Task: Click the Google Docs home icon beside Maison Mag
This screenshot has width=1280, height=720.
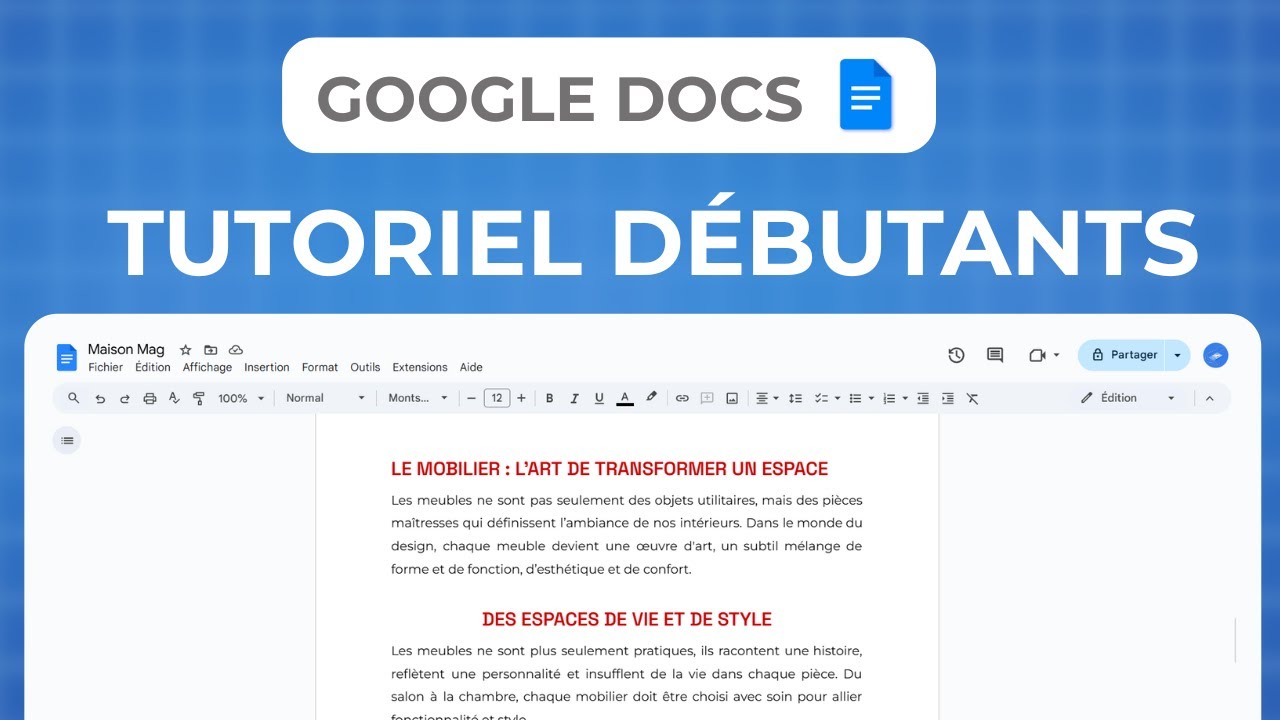Action: click(x=67, y=357)
